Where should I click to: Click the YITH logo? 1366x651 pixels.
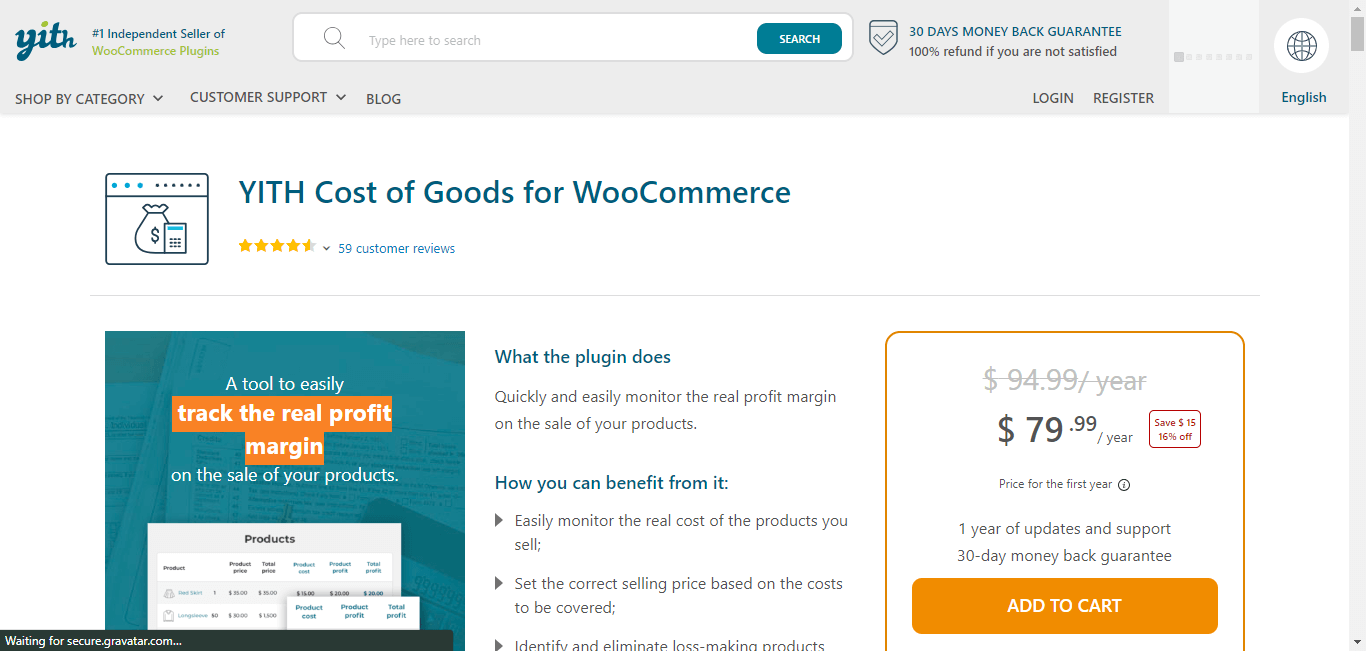[x=46, y=41]
